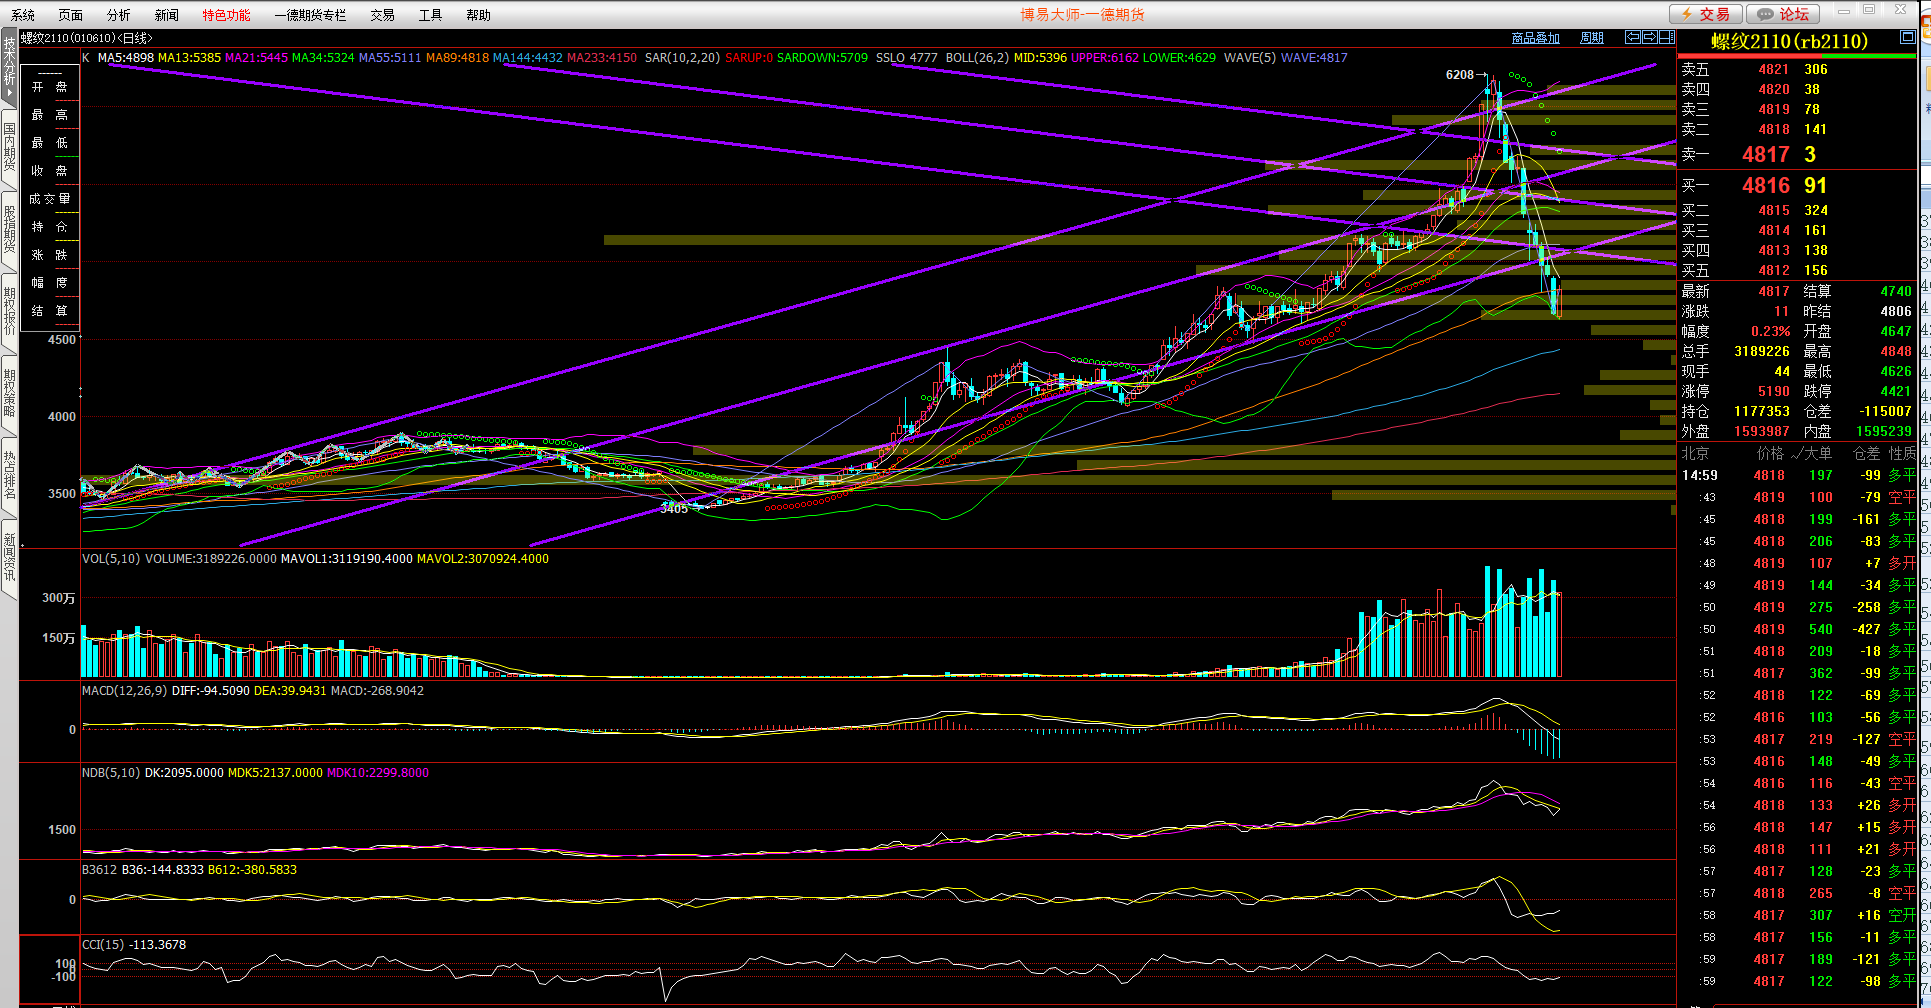Viewport: 1931px width, 1008px height.
Task: Open the 论坛 forum chat button
Action: (1783, 14)
